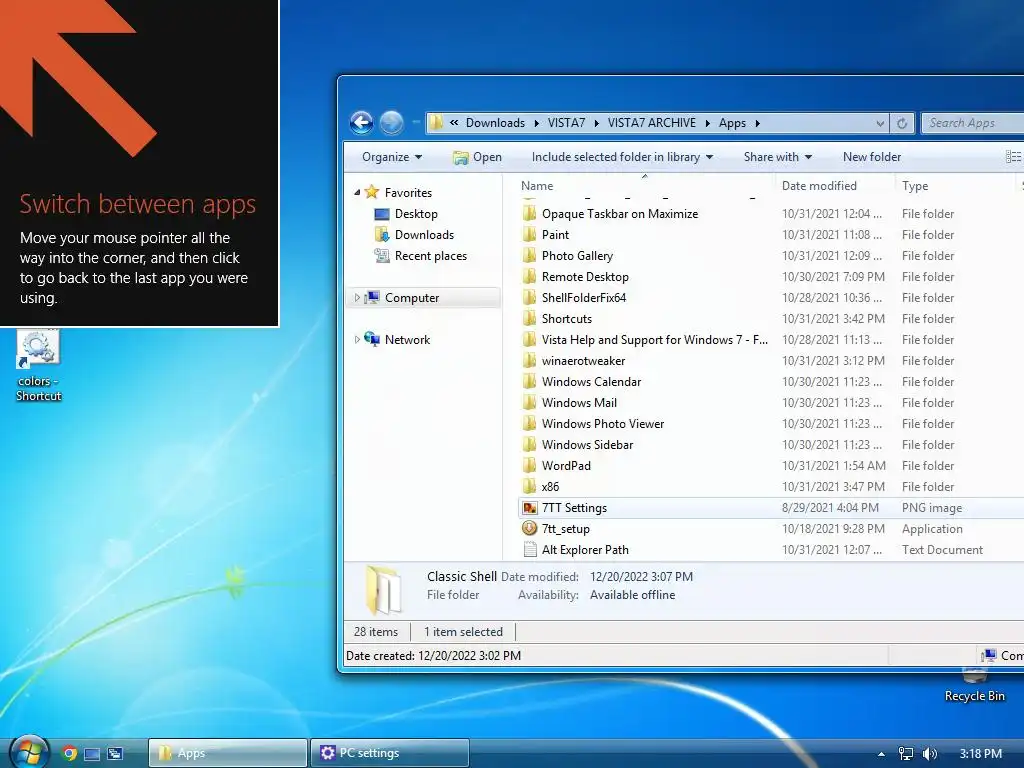This screenshot has height=768, width=1024.
Task: Select the Alt Explorer Path text document icon
Action: click(530, 549)
